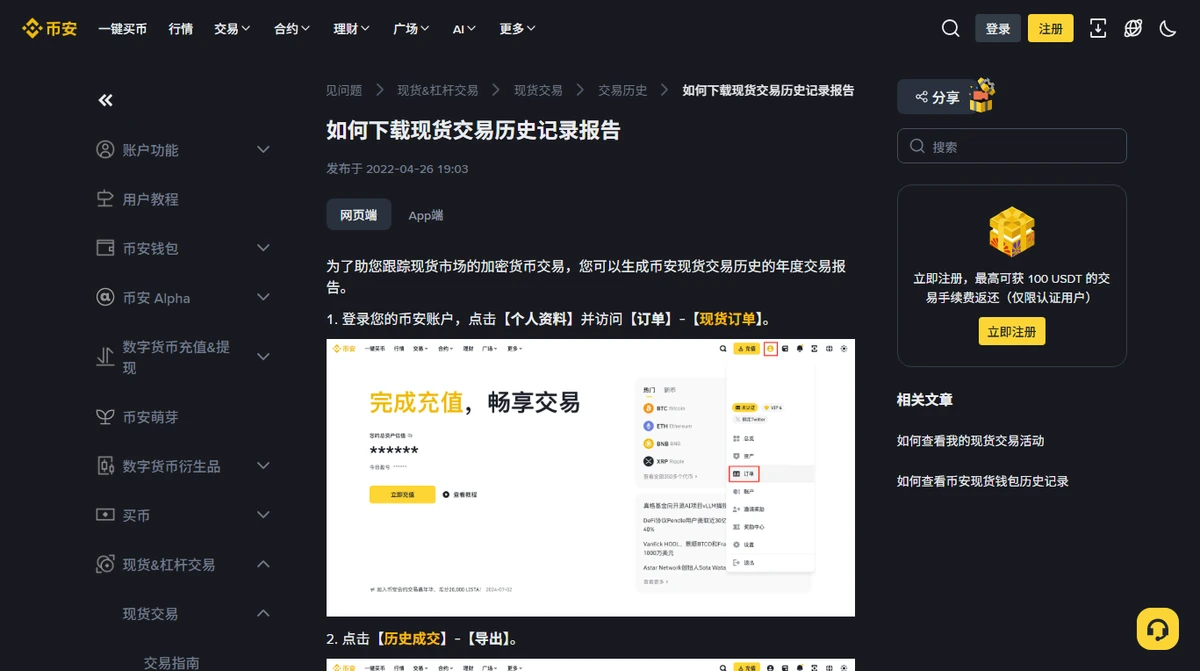The image size is (1200, 671).
Task: Expand the 账户功能 chevron
Action: (263, 149)
